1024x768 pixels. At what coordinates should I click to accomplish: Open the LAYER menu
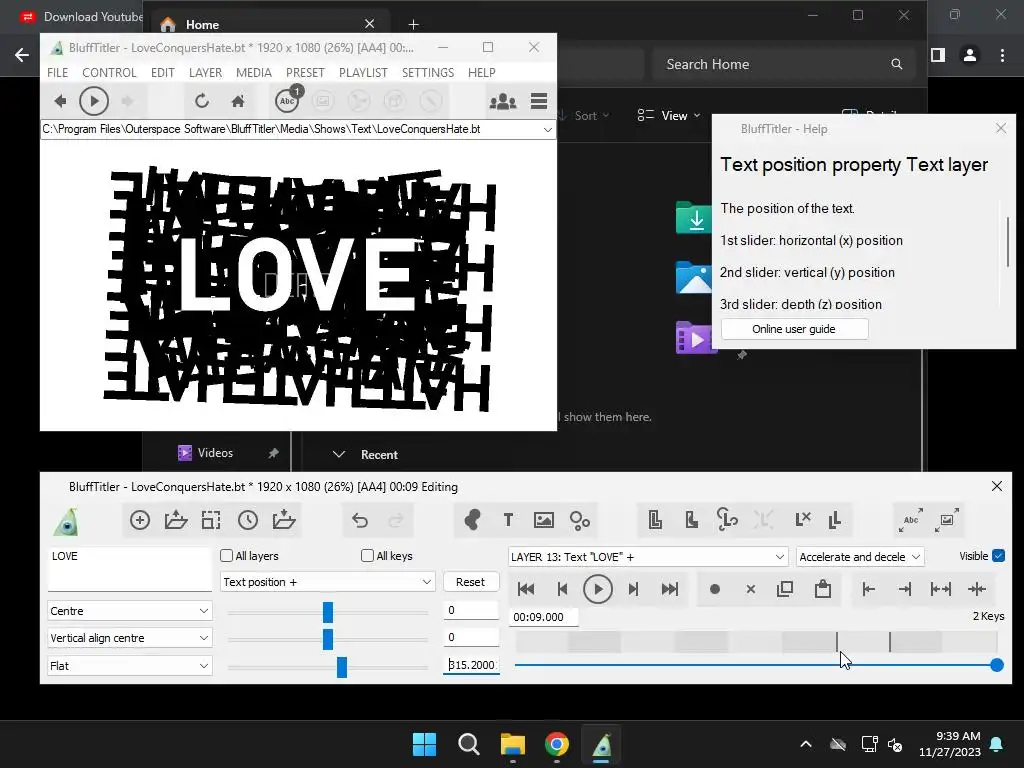pos(205,72)
